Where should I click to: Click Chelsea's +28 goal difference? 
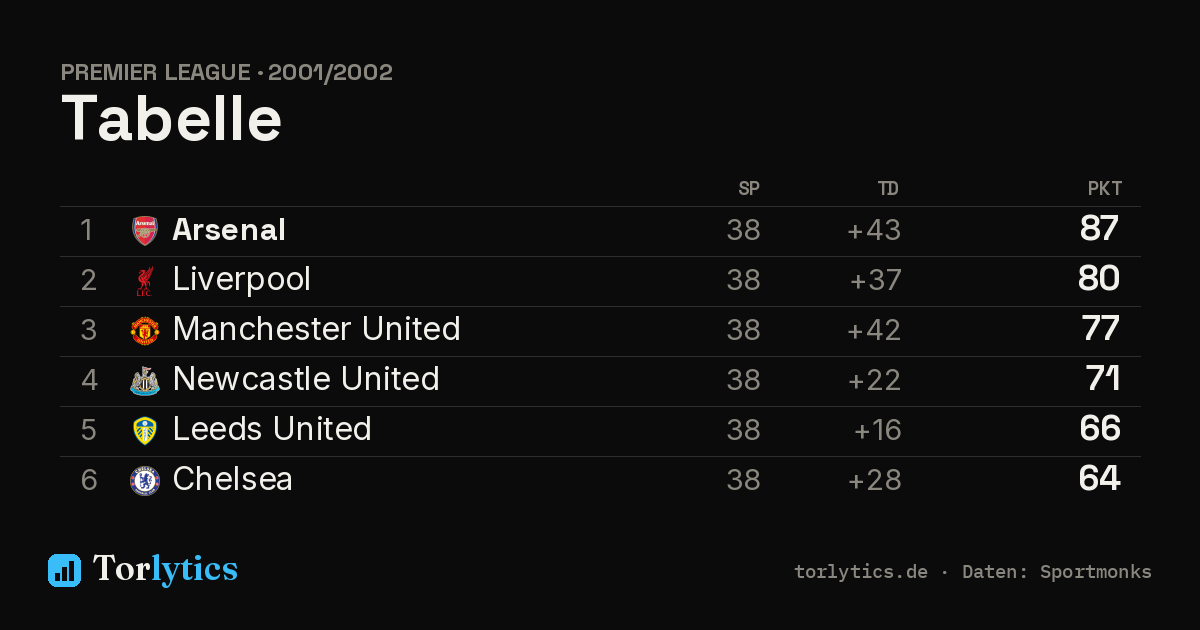point(875,480)
